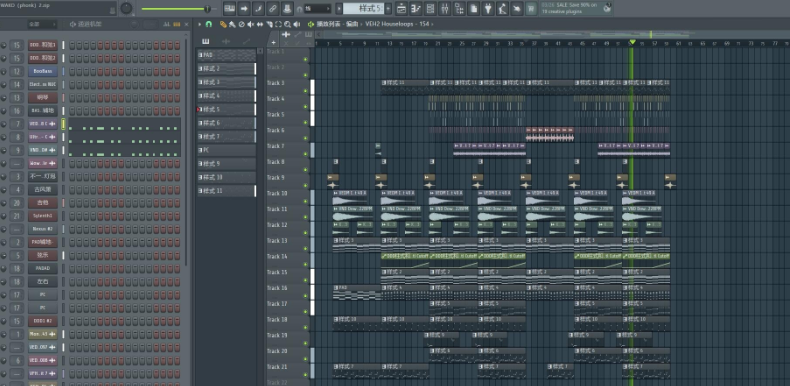Show automation clips in picker icon

[246, 41]
